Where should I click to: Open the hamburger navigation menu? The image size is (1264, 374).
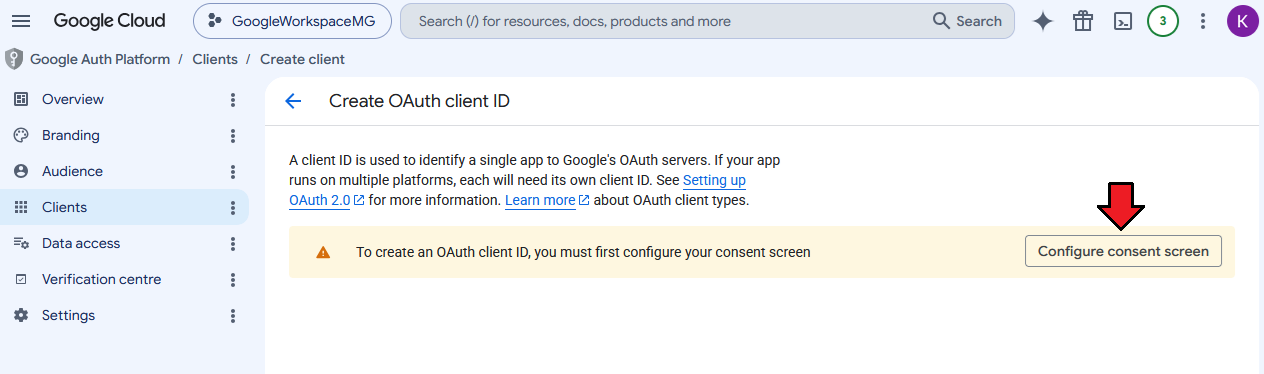(21, 21)
